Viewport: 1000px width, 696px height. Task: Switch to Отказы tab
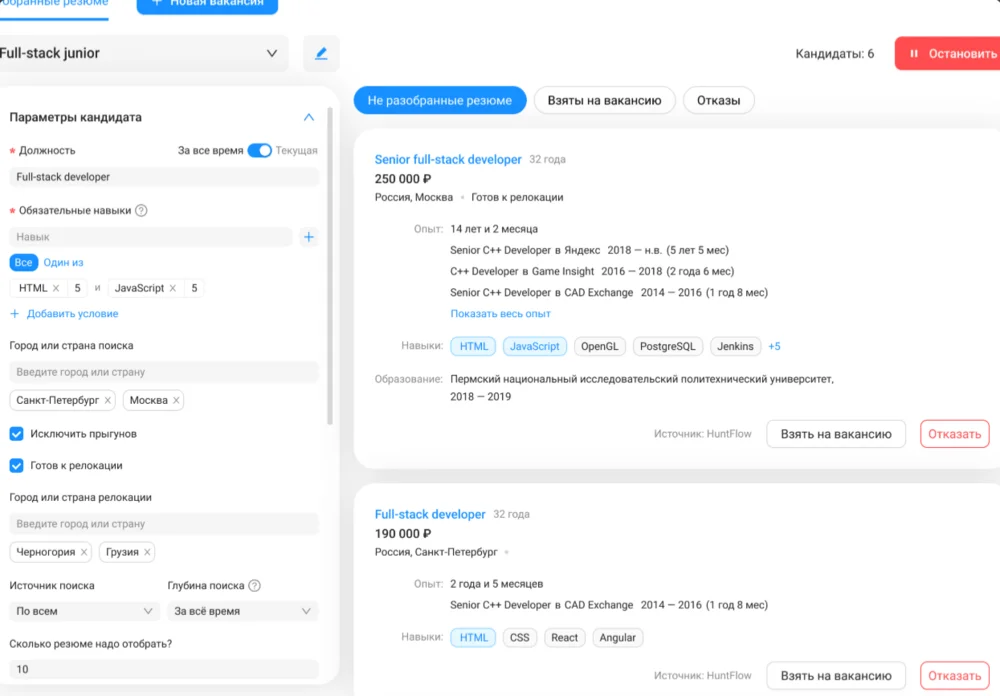[x=718, y=101]
